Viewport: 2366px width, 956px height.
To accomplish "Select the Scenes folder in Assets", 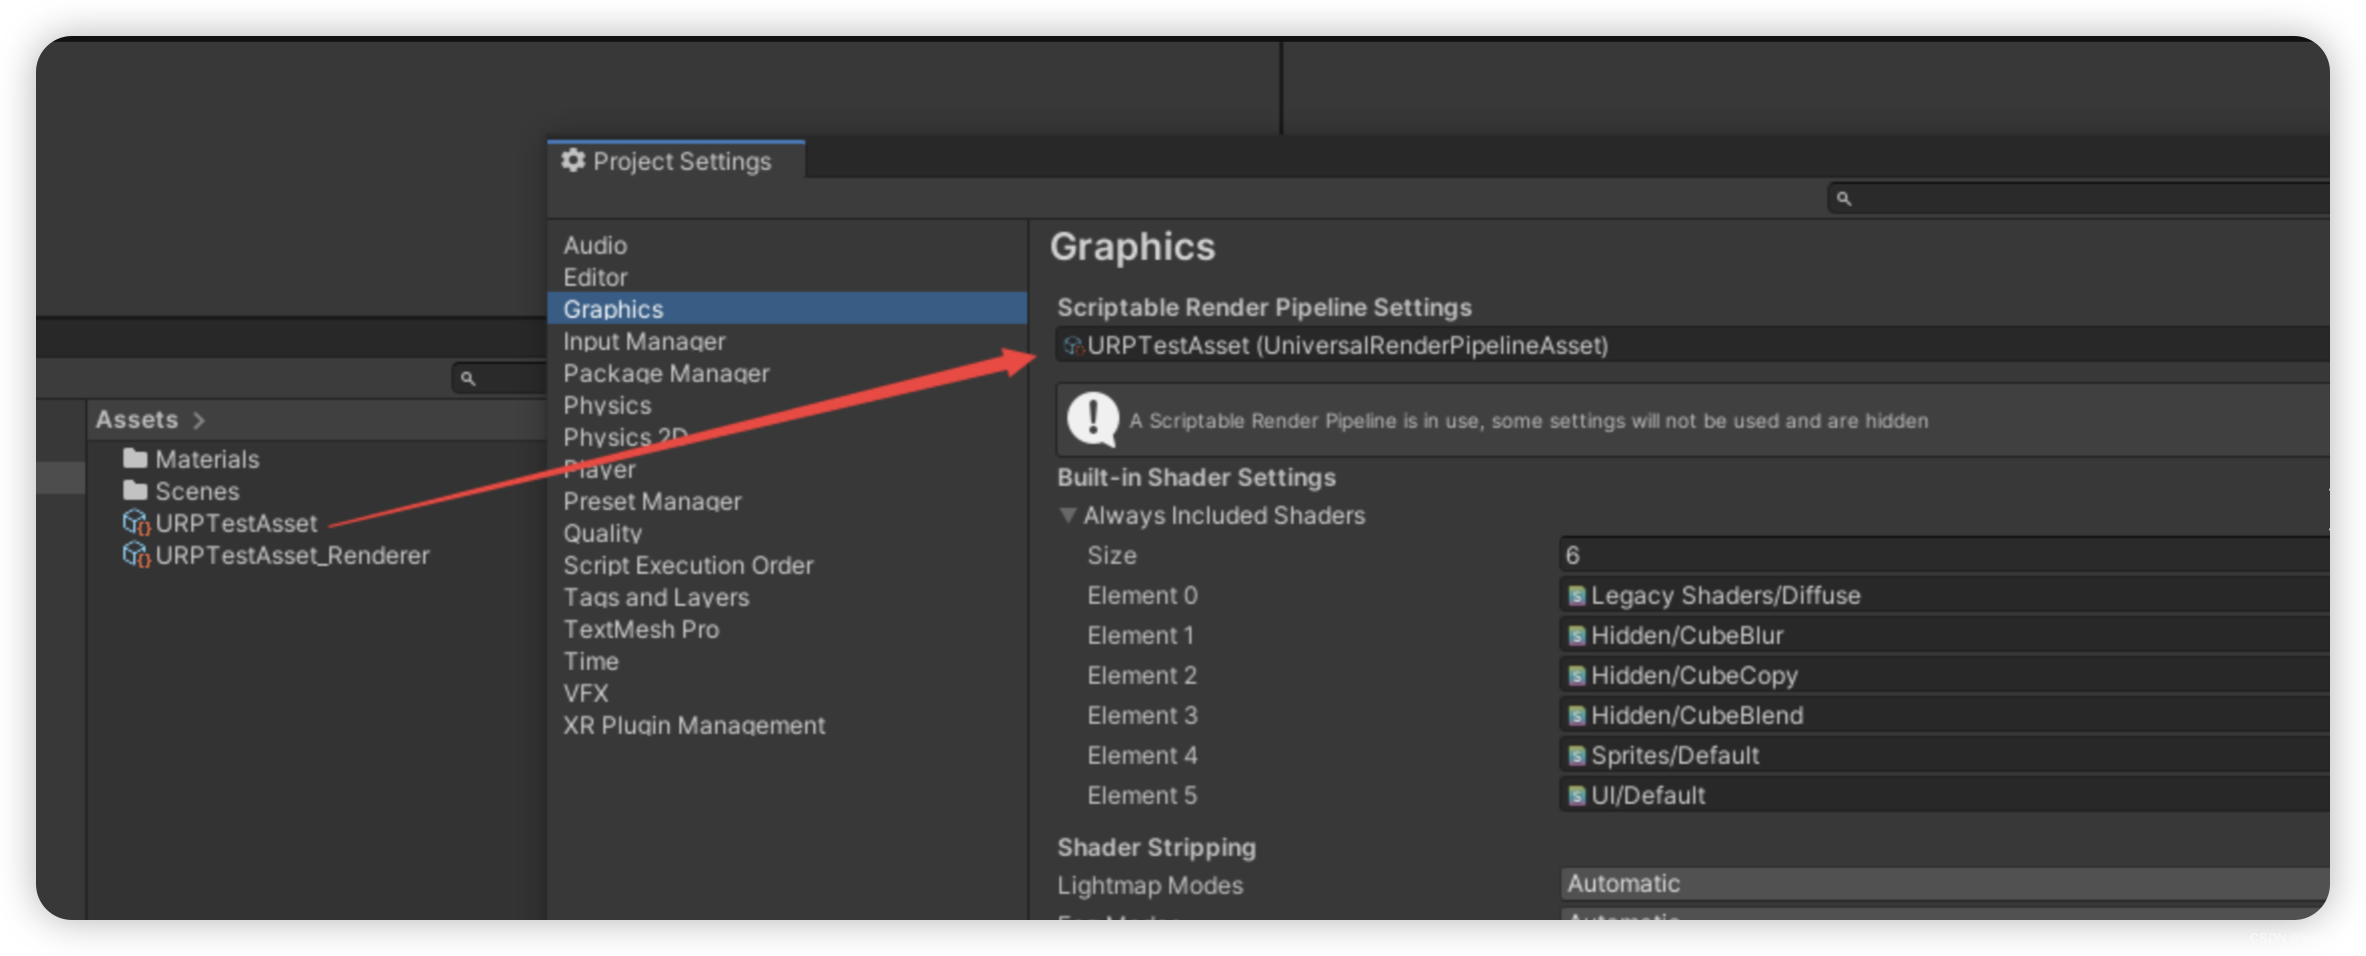I will tap(196, 491).
